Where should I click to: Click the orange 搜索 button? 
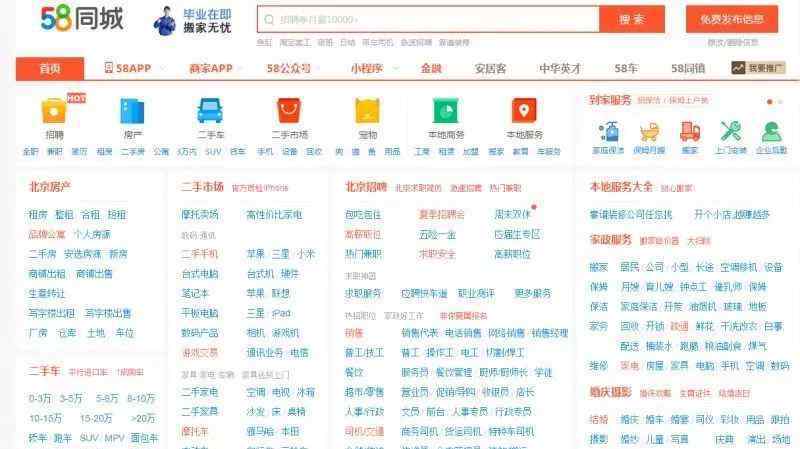click(632, 19)
